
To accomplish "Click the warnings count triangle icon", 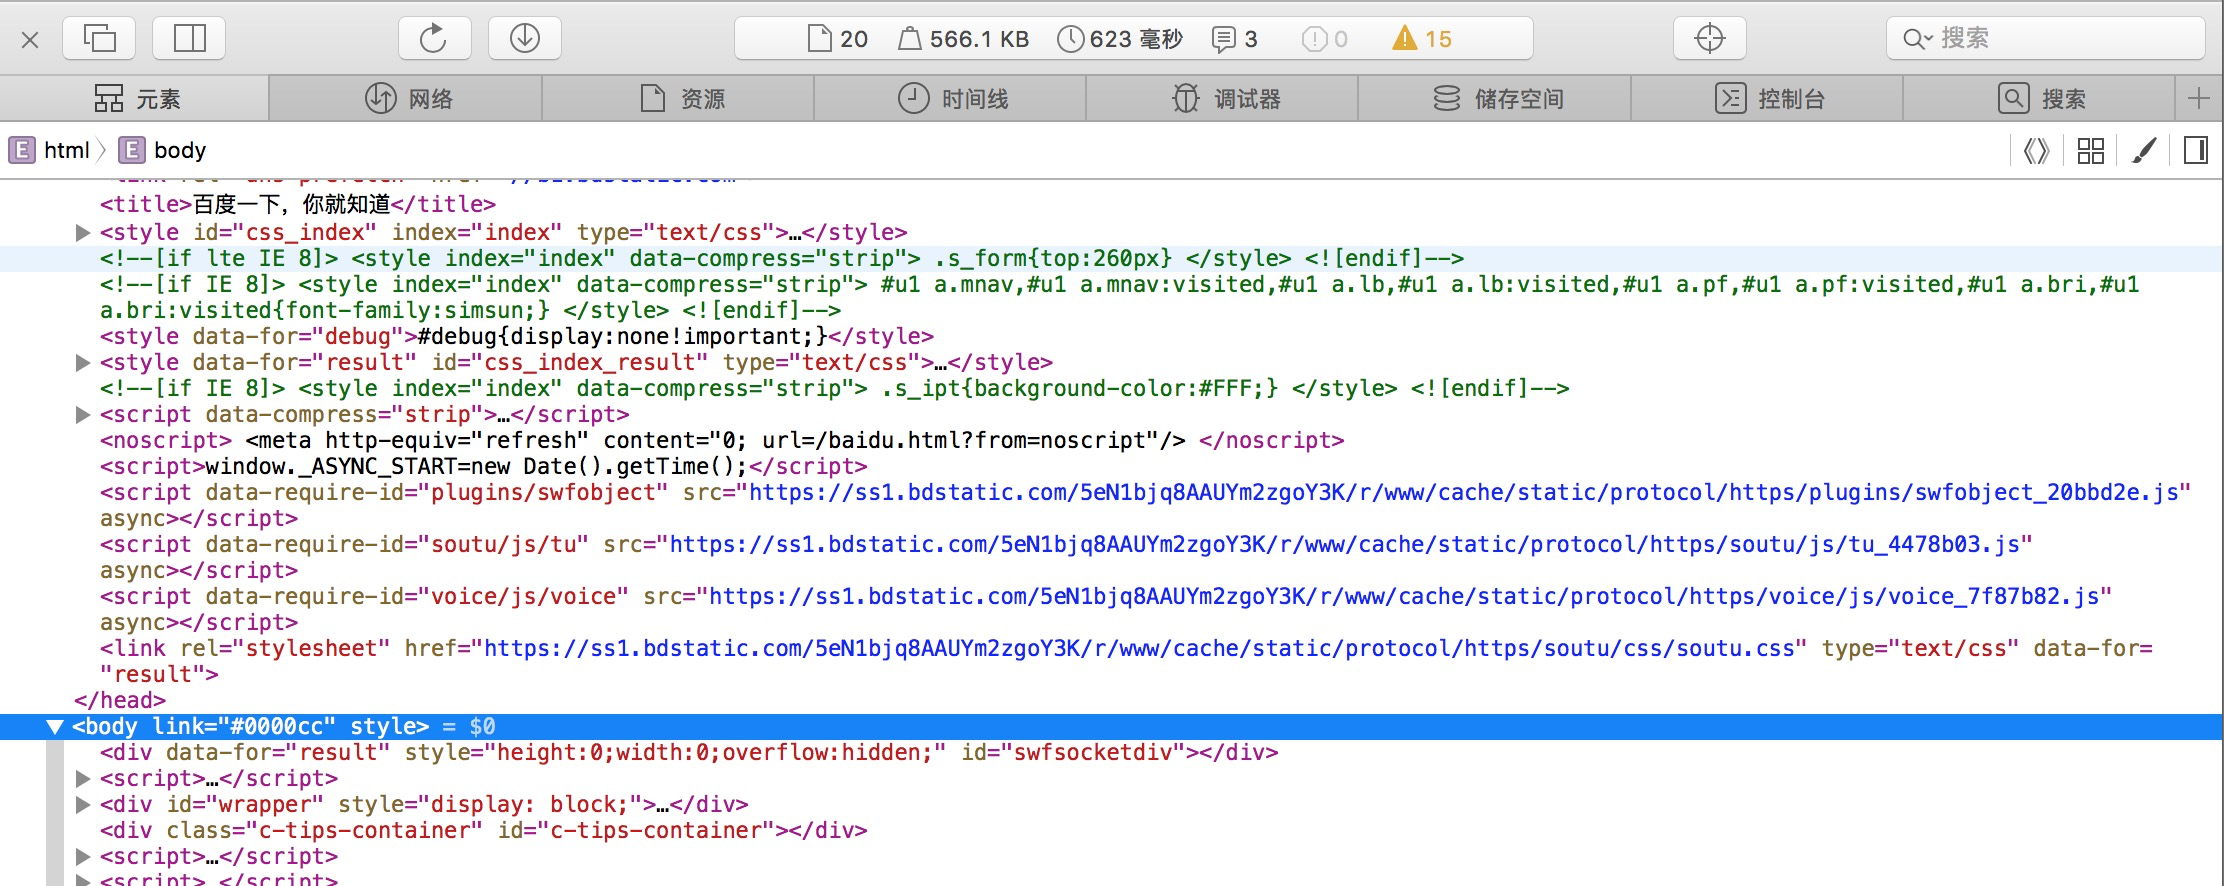I will (1405, 39).
